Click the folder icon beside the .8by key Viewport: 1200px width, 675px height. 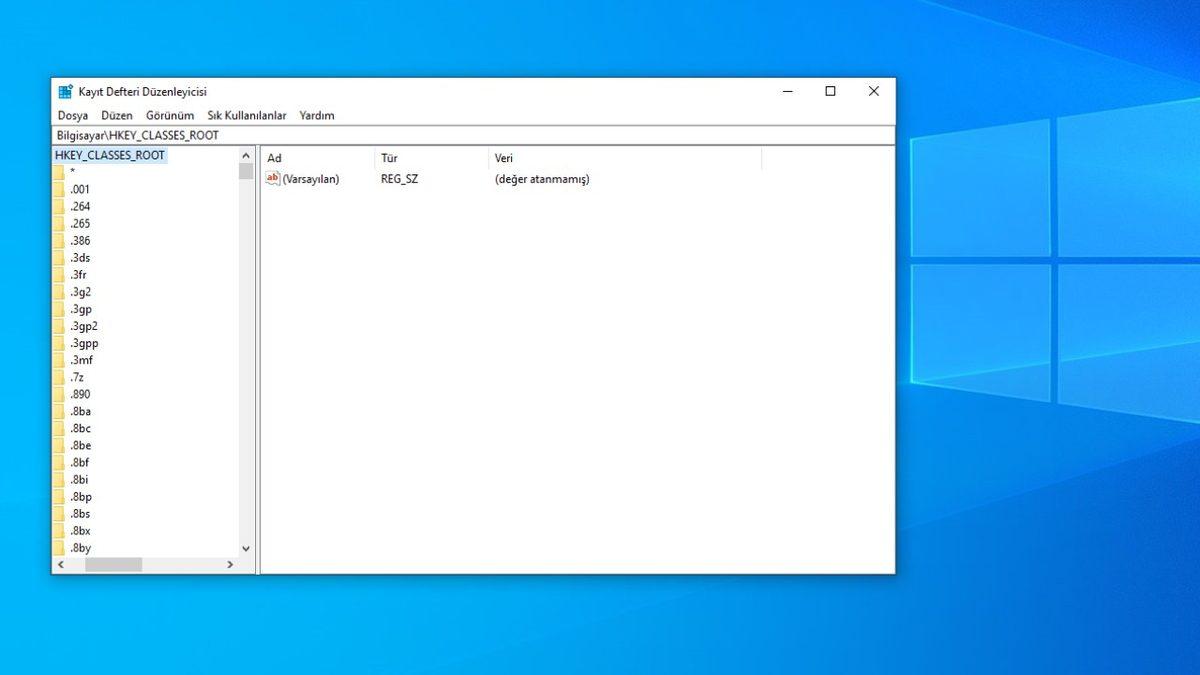pyautogui.click(x=61, y=548)
